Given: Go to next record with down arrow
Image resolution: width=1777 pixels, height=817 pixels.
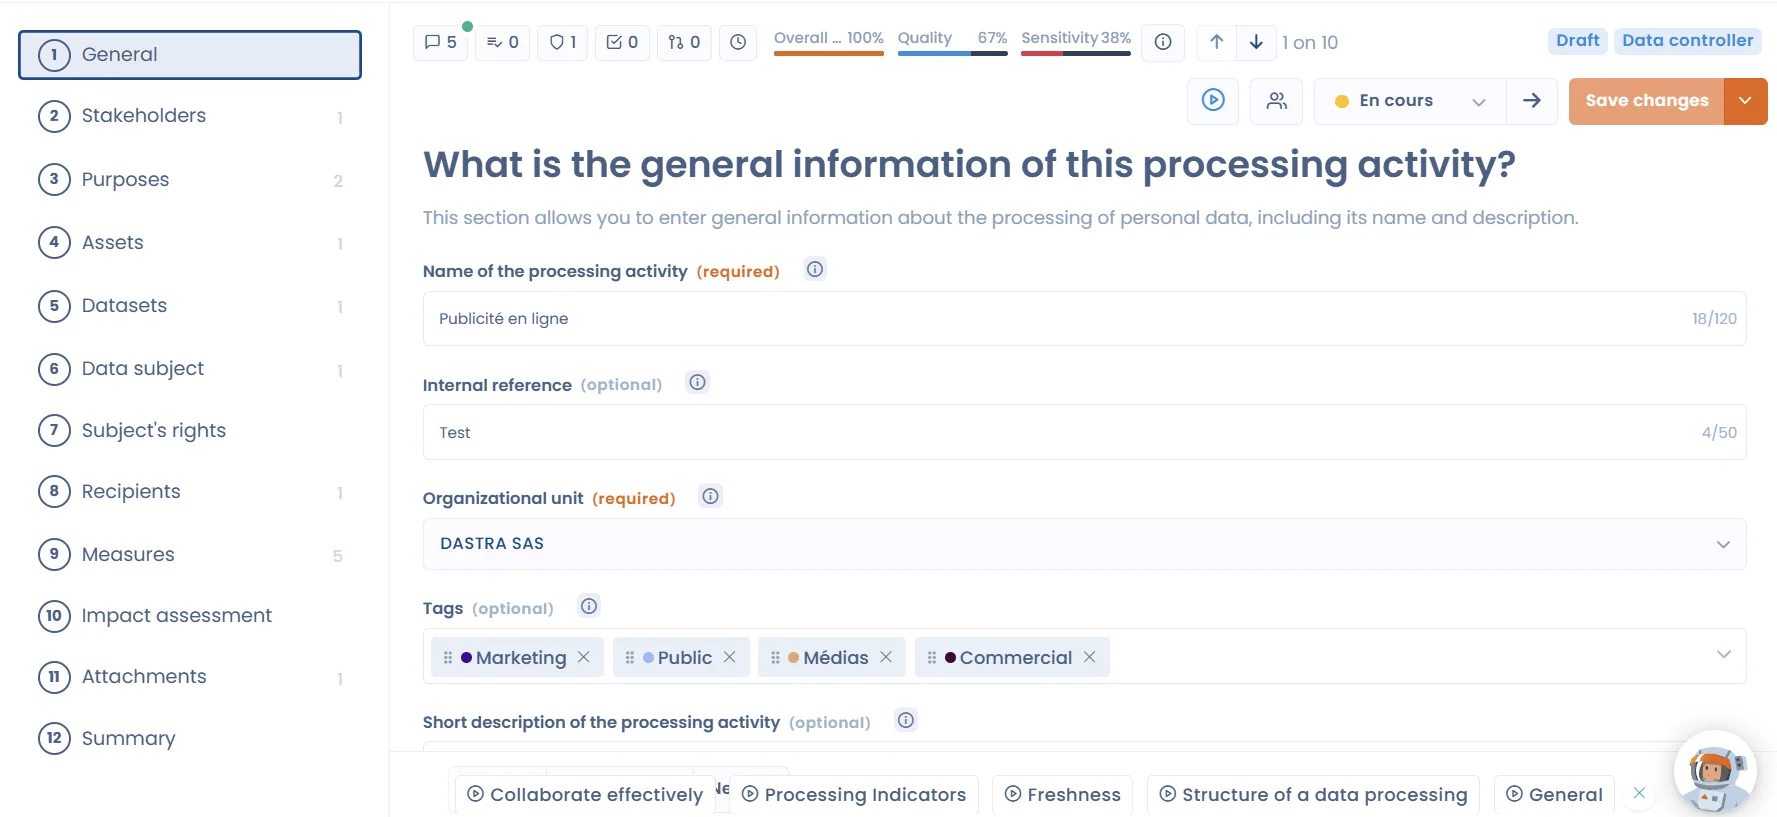Looking at the screenshot, I should [x=1256, y=42].
